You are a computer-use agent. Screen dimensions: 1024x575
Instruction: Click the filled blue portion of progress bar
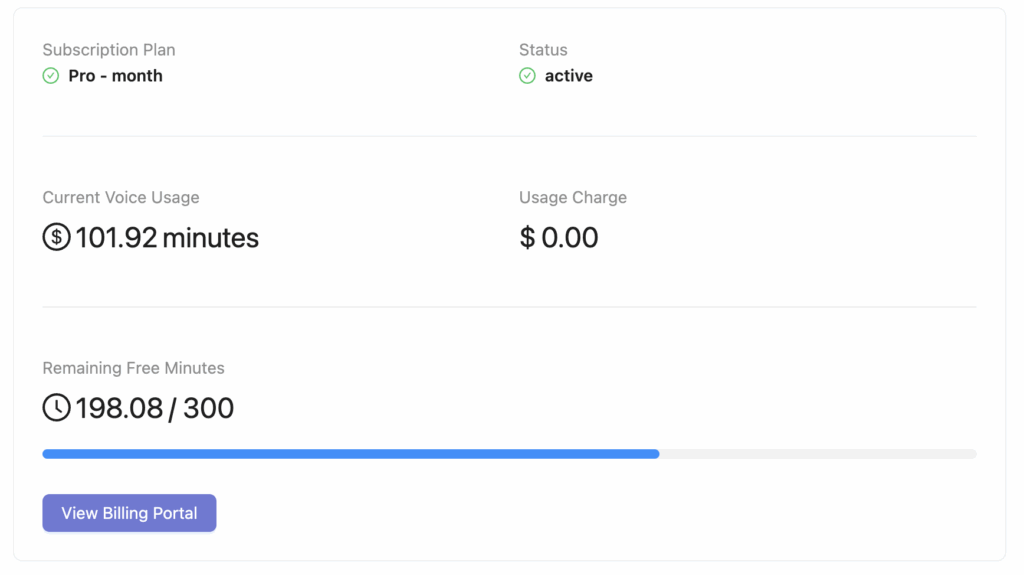click(351, 453)
